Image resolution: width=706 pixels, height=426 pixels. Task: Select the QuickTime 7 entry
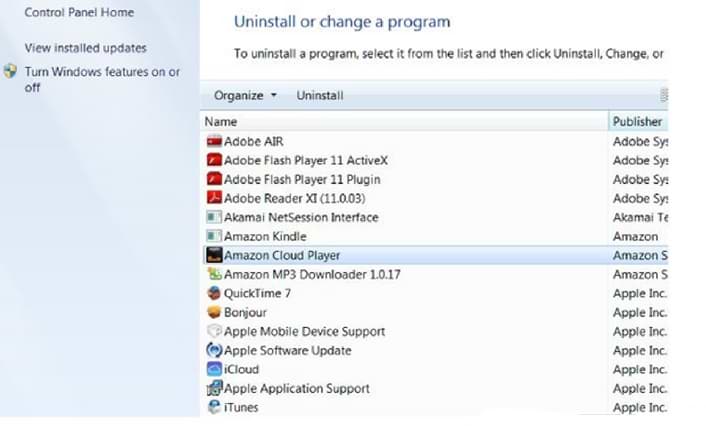[x=258, y=293]
